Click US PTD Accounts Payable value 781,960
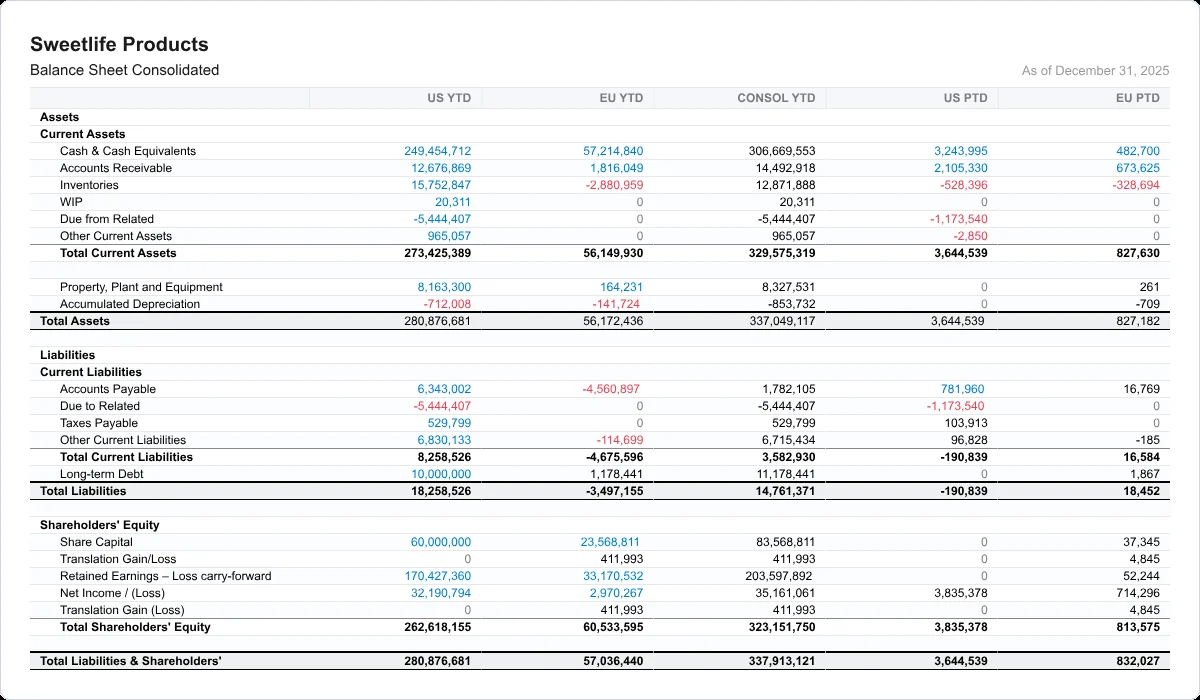 (x=963, y=389)
